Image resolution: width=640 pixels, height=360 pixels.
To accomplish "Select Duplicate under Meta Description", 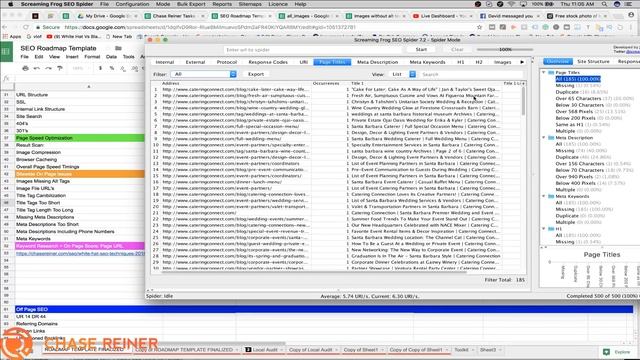I will [x=578, y=157].
